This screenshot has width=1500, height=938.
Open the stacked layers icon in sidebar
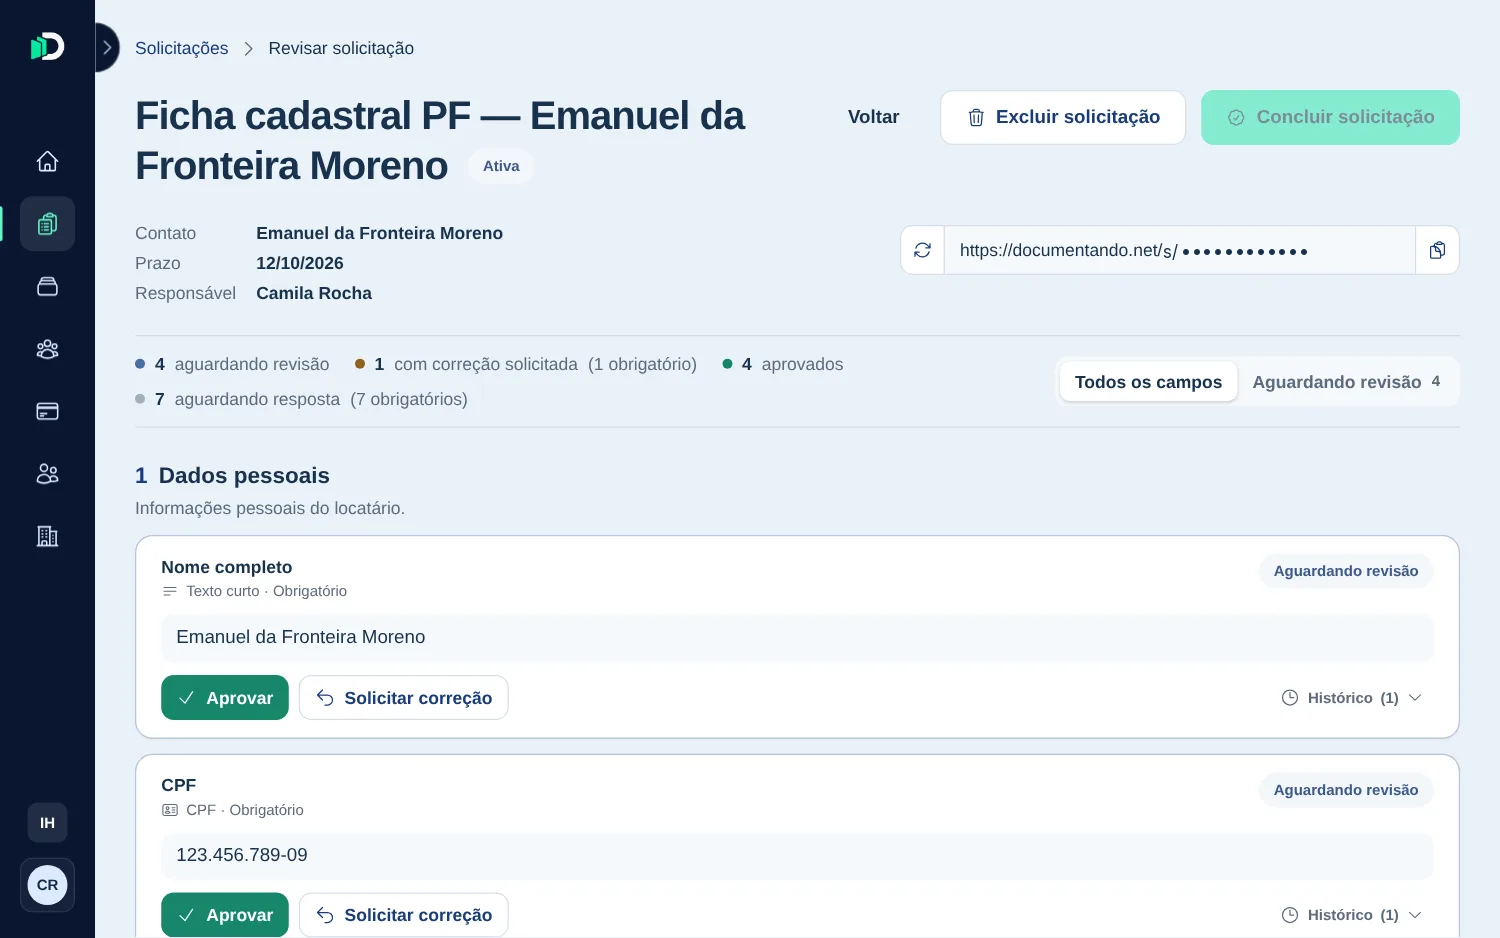[x=47, y=286]
